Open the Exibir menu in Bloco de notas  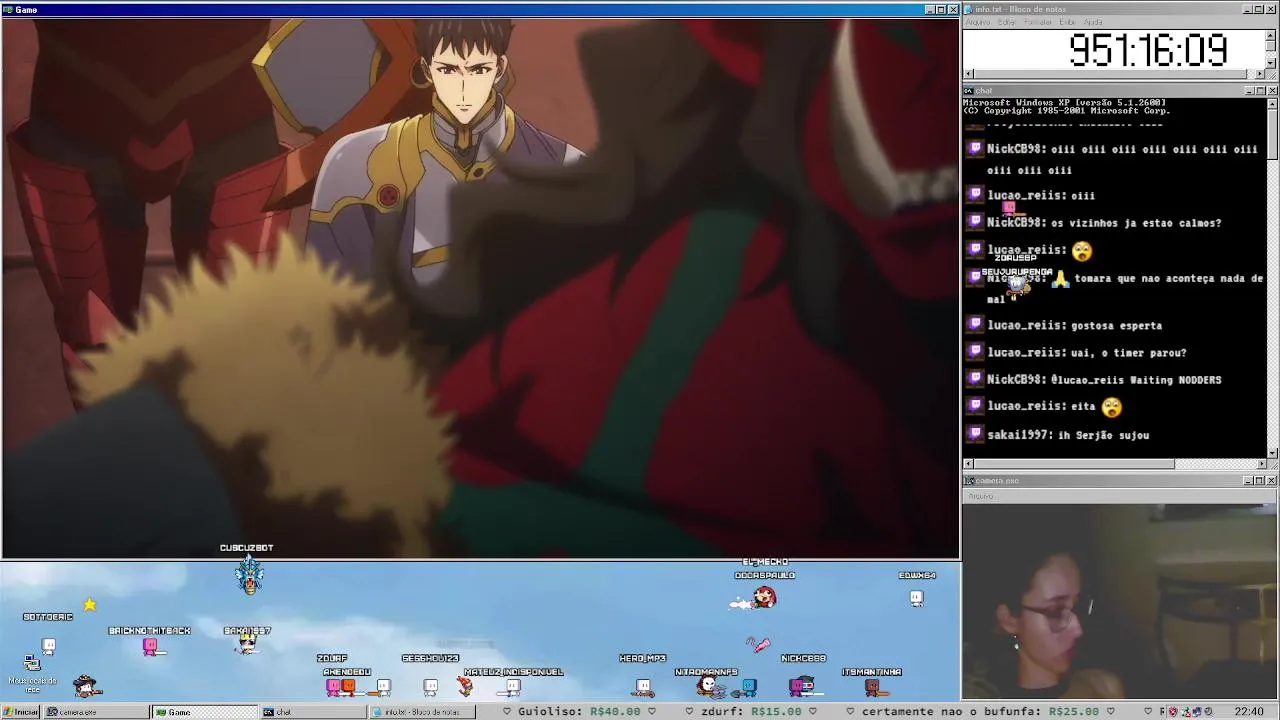(x=1068, y=22)
